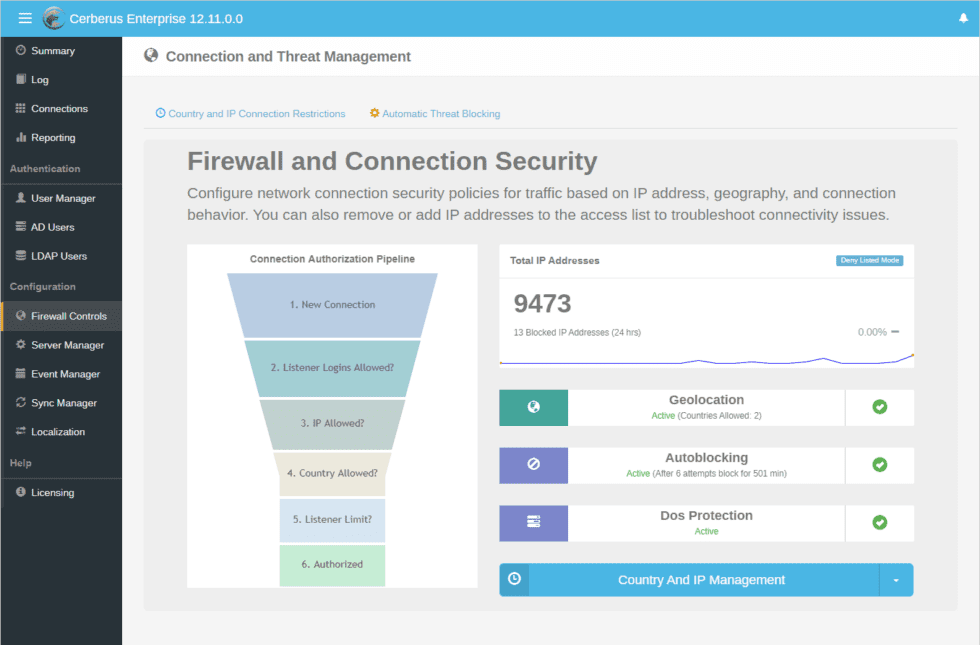
Task: Toggle the Dos Protection active checkmark
Action: [x=879, y=523]
